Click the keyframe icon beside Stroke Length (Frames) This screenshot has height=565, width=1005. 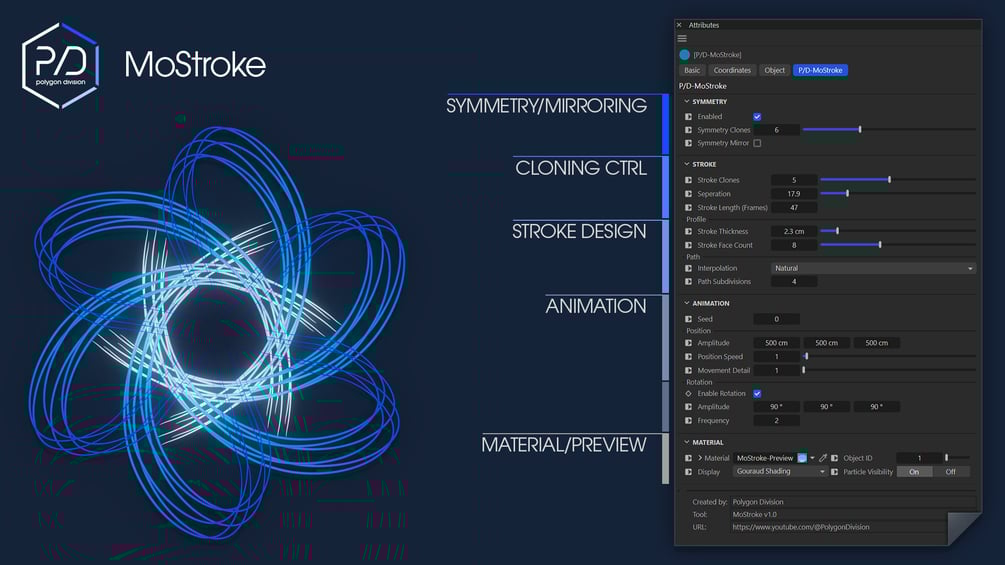click(x=688, y=208)
